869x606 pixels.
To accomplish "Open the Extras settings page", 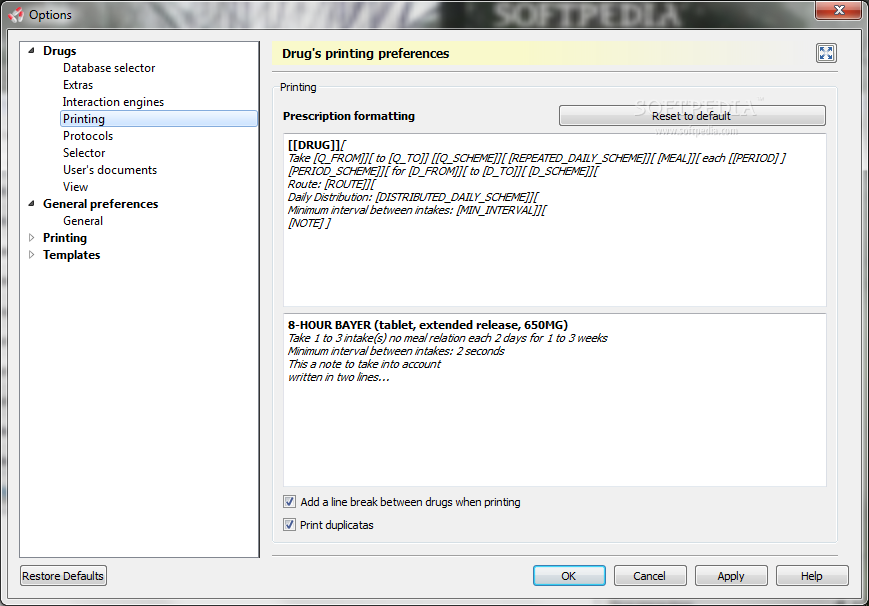I will (x=78, y=85).
